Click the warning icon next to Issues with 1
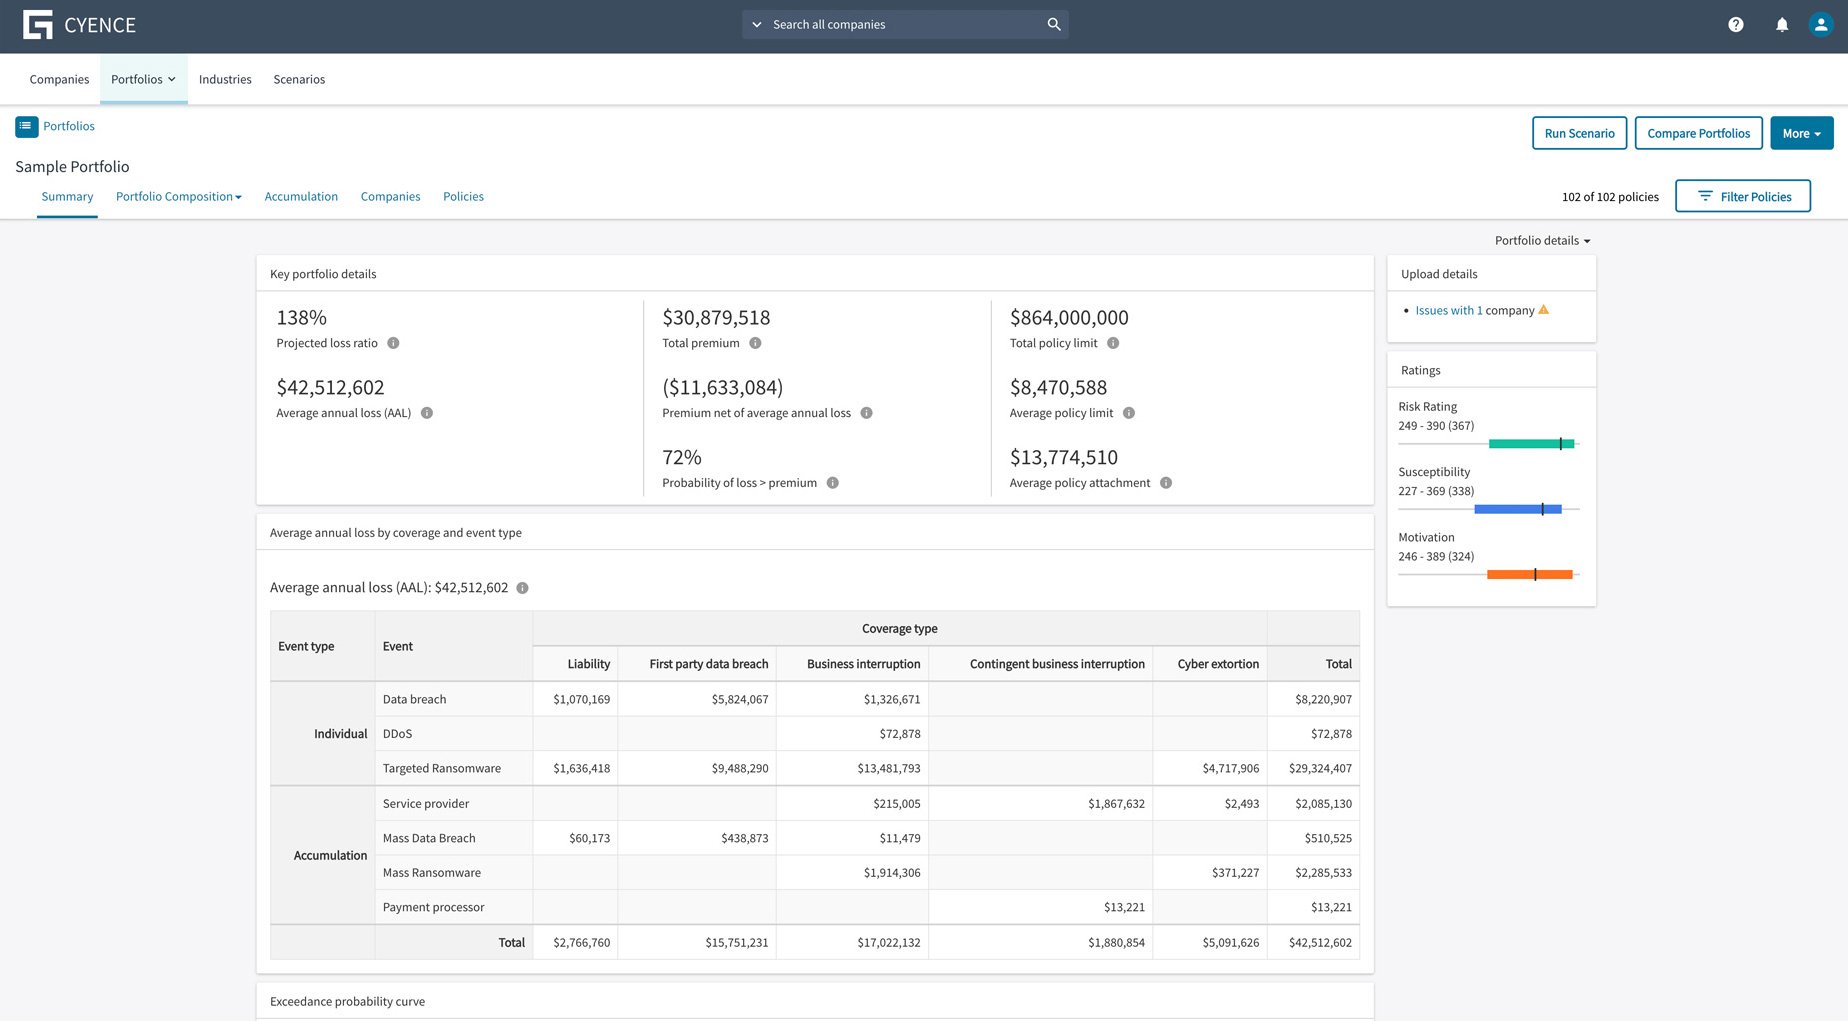Screen dimensions: 1848x1021 [x=1544, y=310]
